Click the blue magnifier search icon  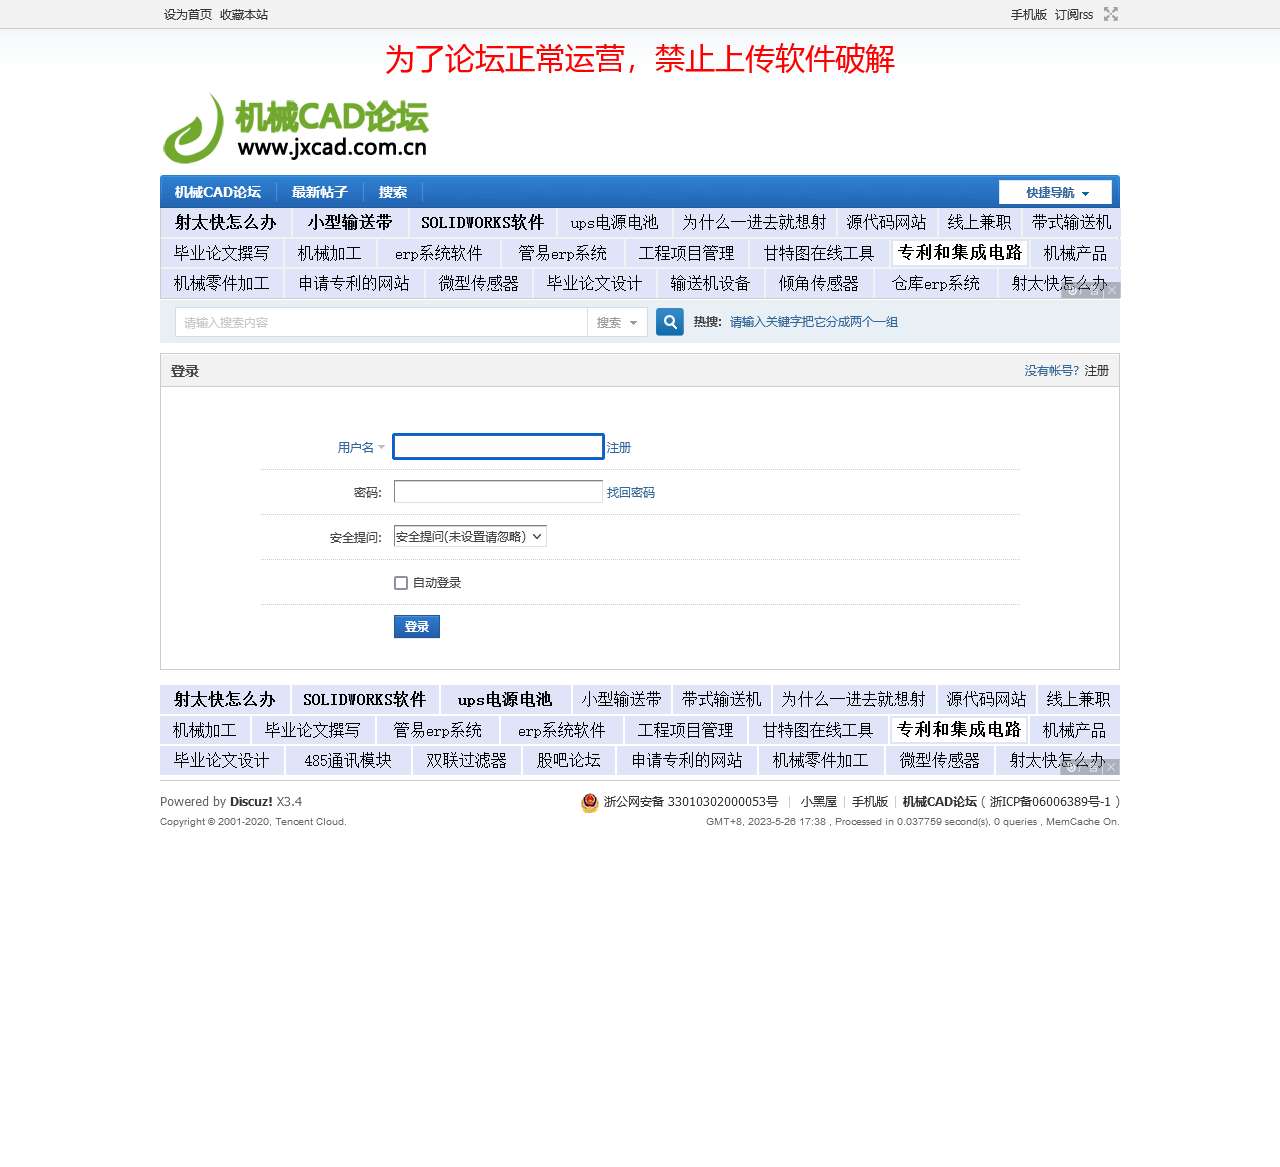click(669, 322)
